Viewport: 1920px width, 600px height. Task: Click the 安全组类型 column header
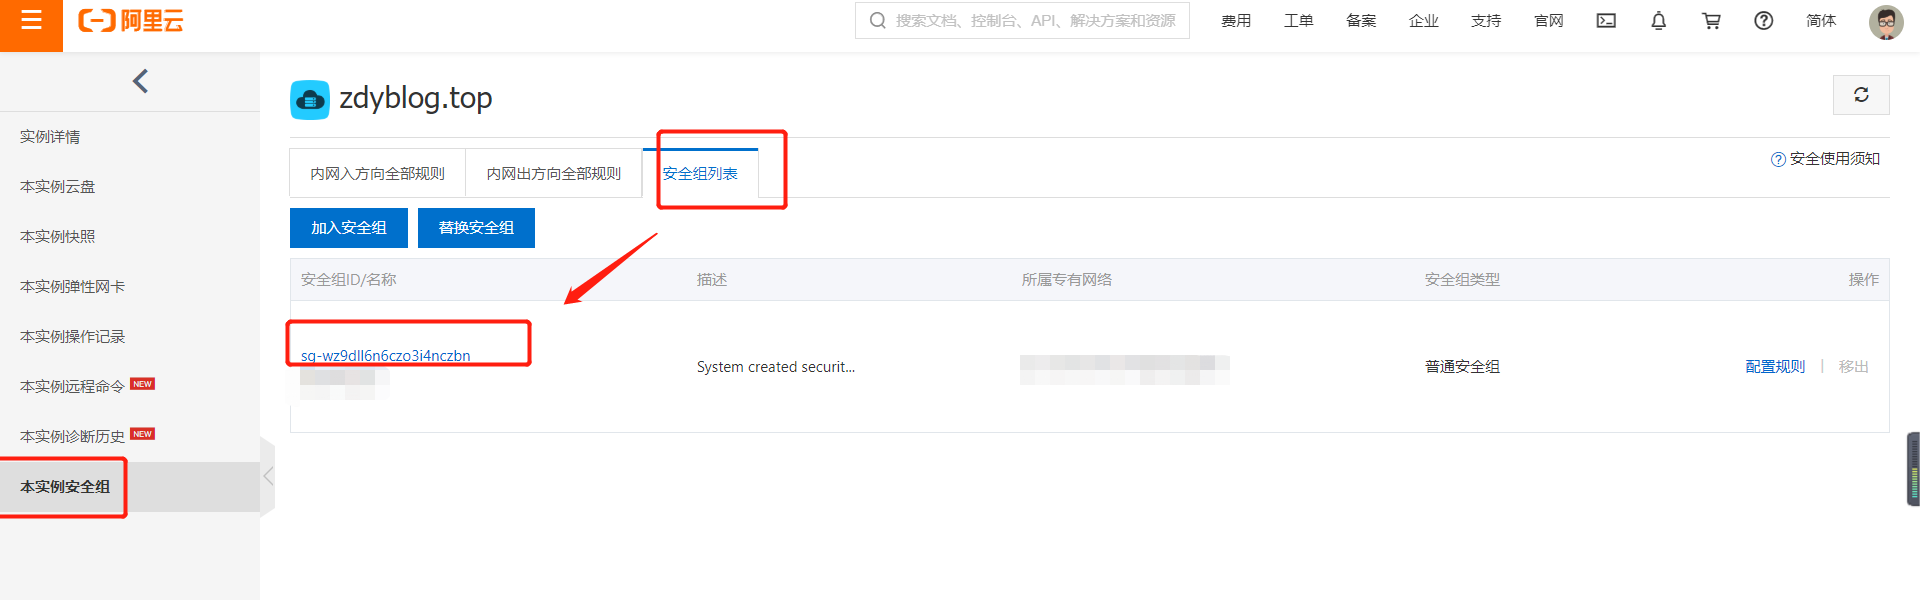(1462, 280)
